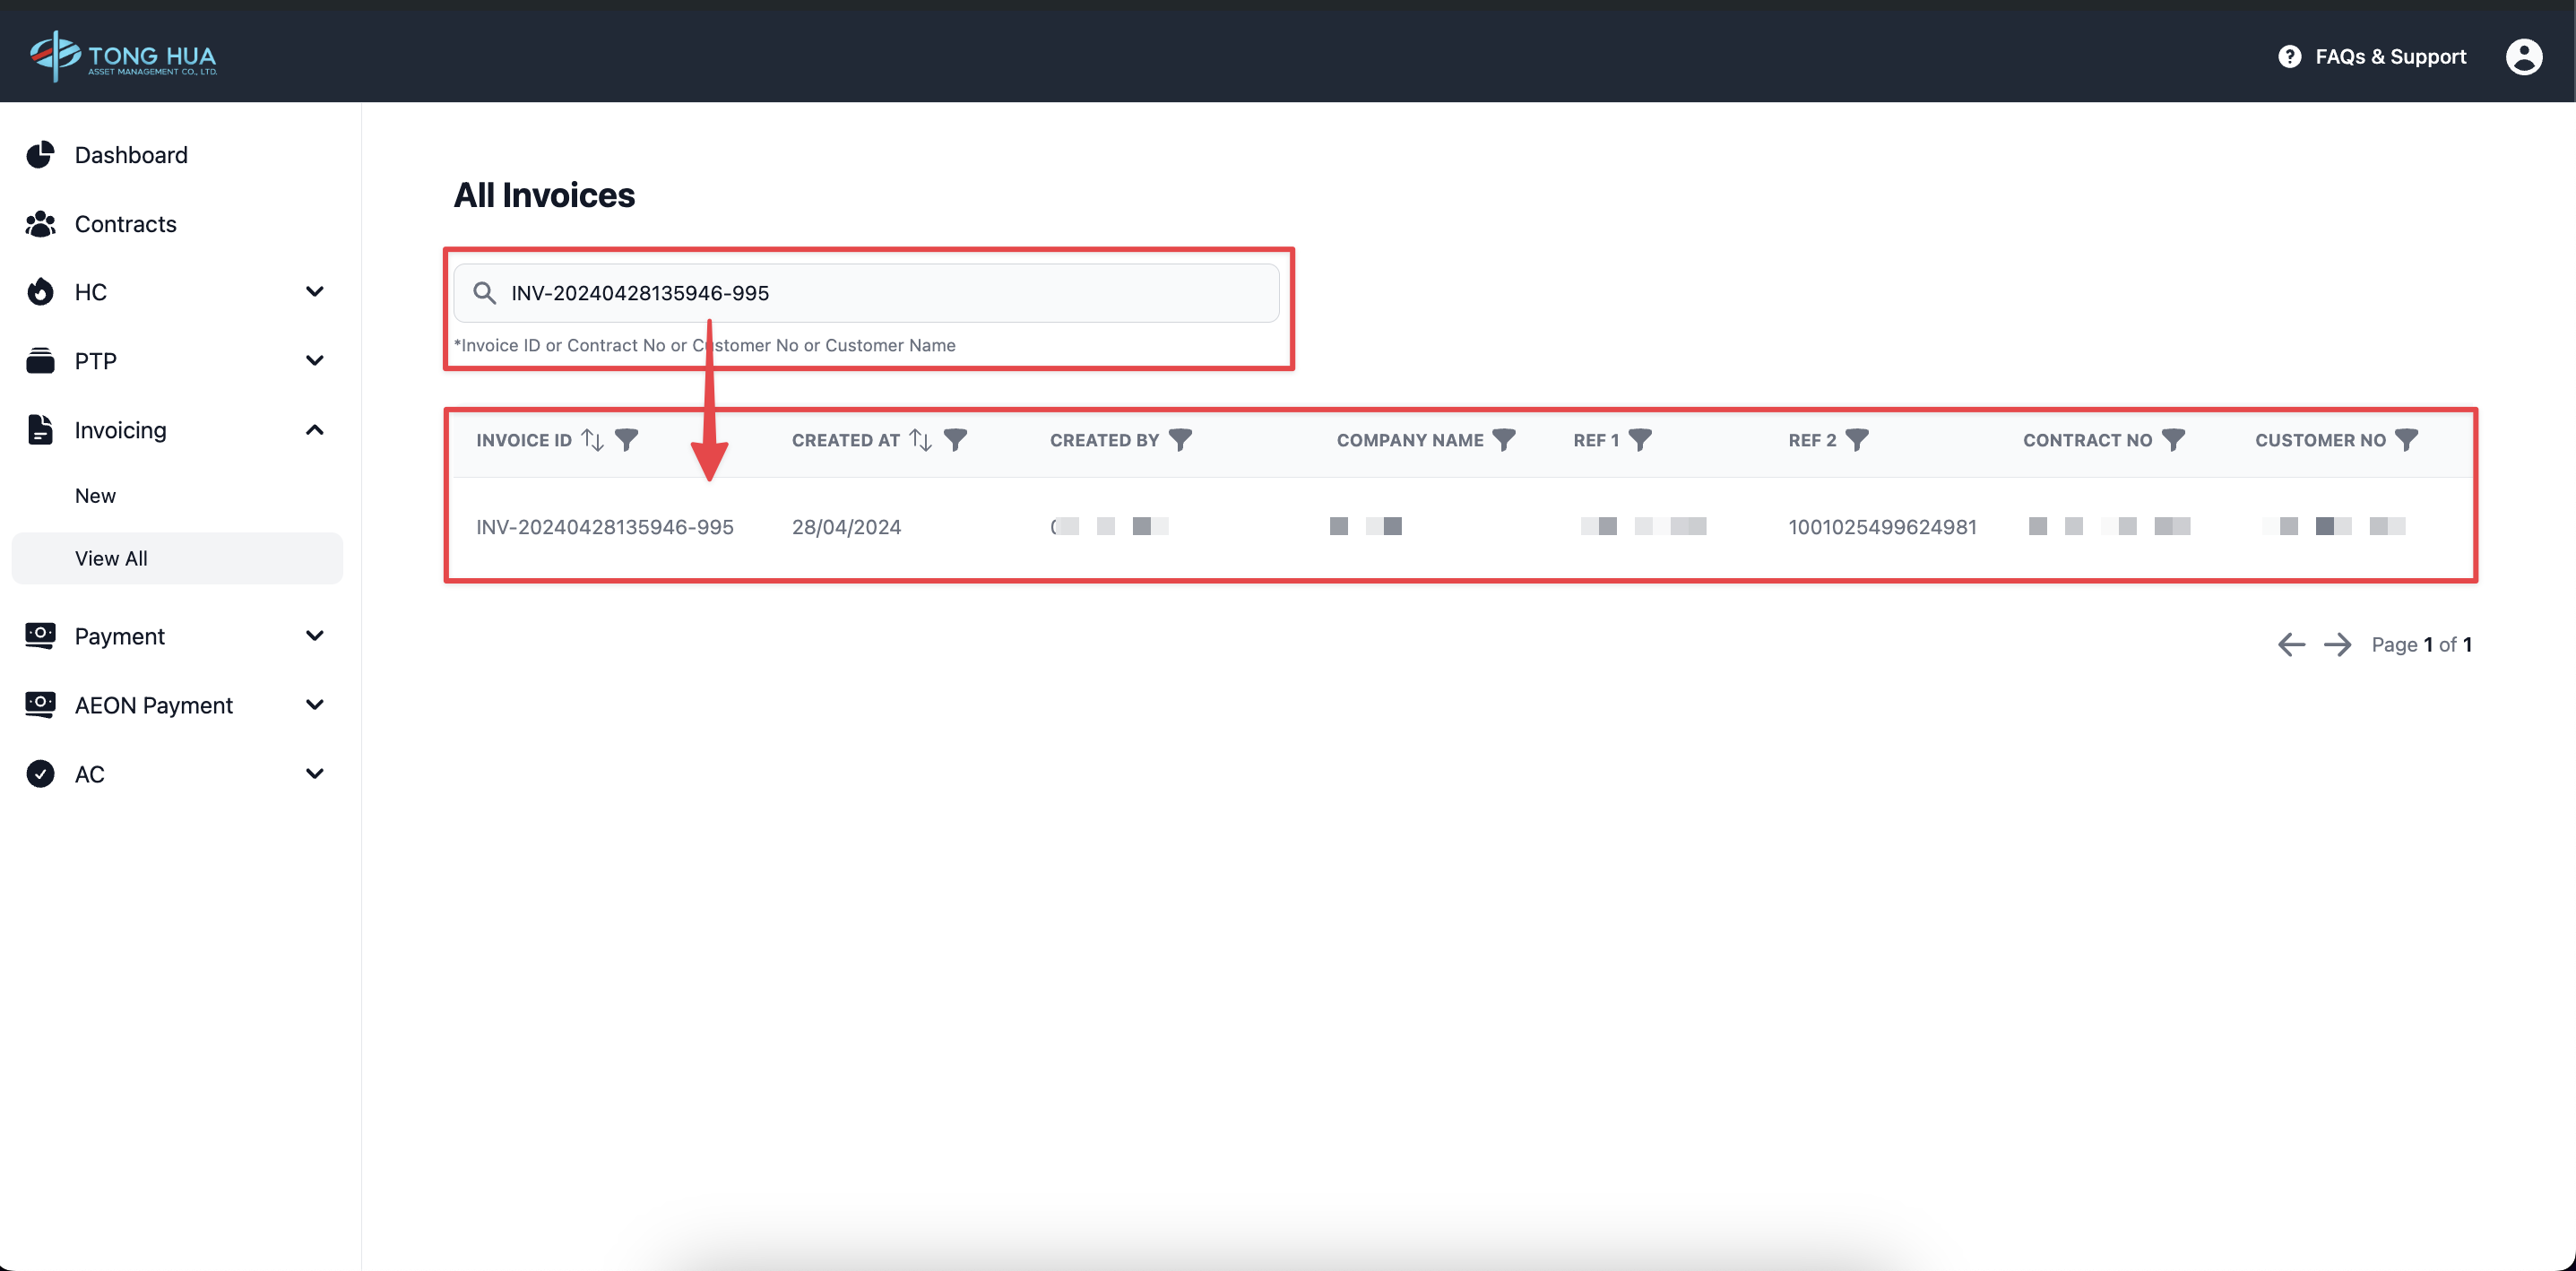Click the Contract No filter icon
This screenshot has height=1271, width=2576.
pos(2173,440)
